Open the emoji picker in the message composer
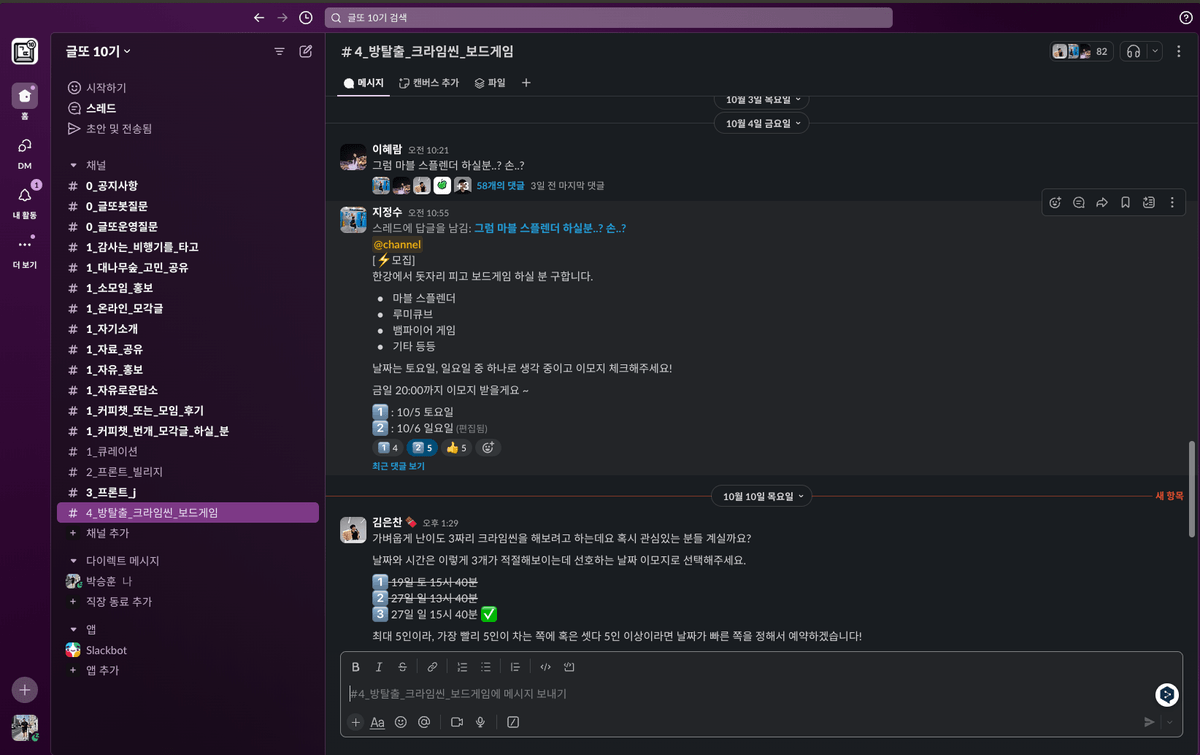 pos(400,722)
